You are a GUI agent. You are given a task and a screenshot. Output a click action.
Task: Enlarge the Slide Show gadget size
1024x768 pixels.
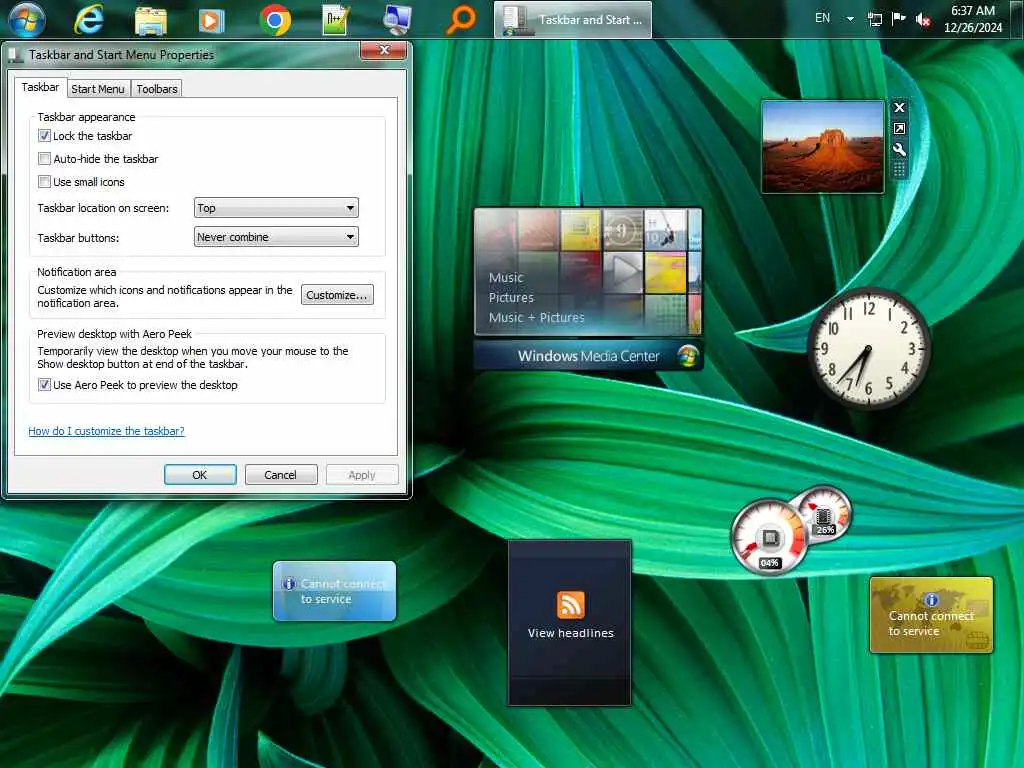pyautogui.click(x=899, y=129)
